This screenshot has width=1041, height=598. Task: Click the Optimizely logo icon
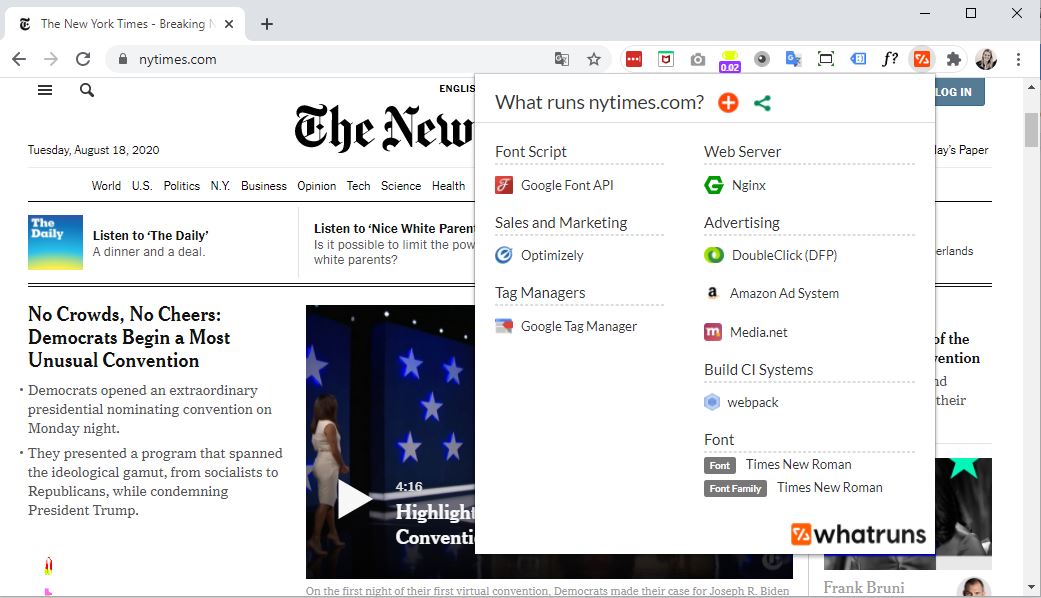(x=504, y=255)
